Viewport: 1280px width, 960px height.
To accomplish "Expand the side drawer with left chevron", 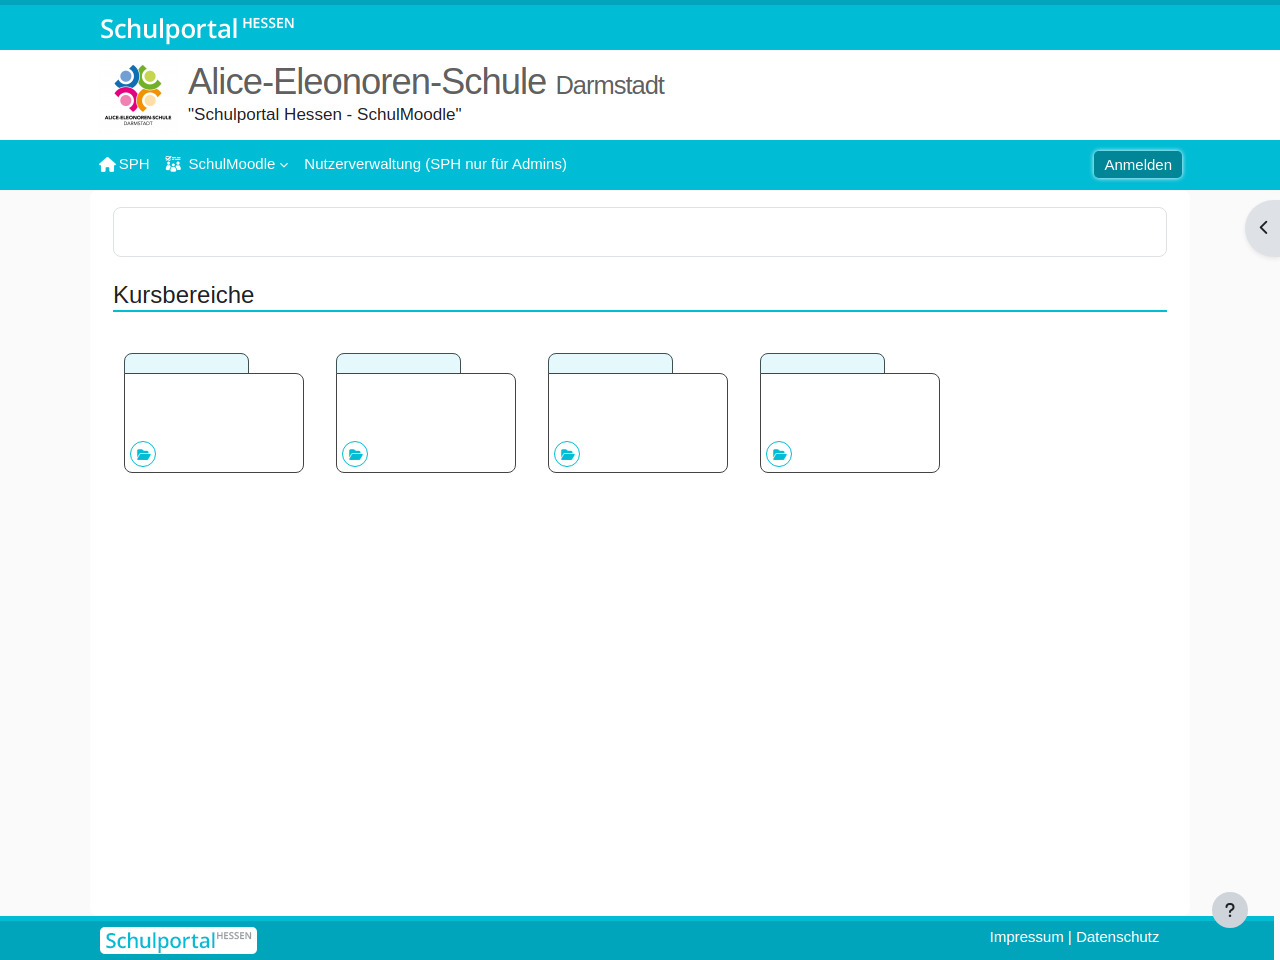I will coord(1263,228).
